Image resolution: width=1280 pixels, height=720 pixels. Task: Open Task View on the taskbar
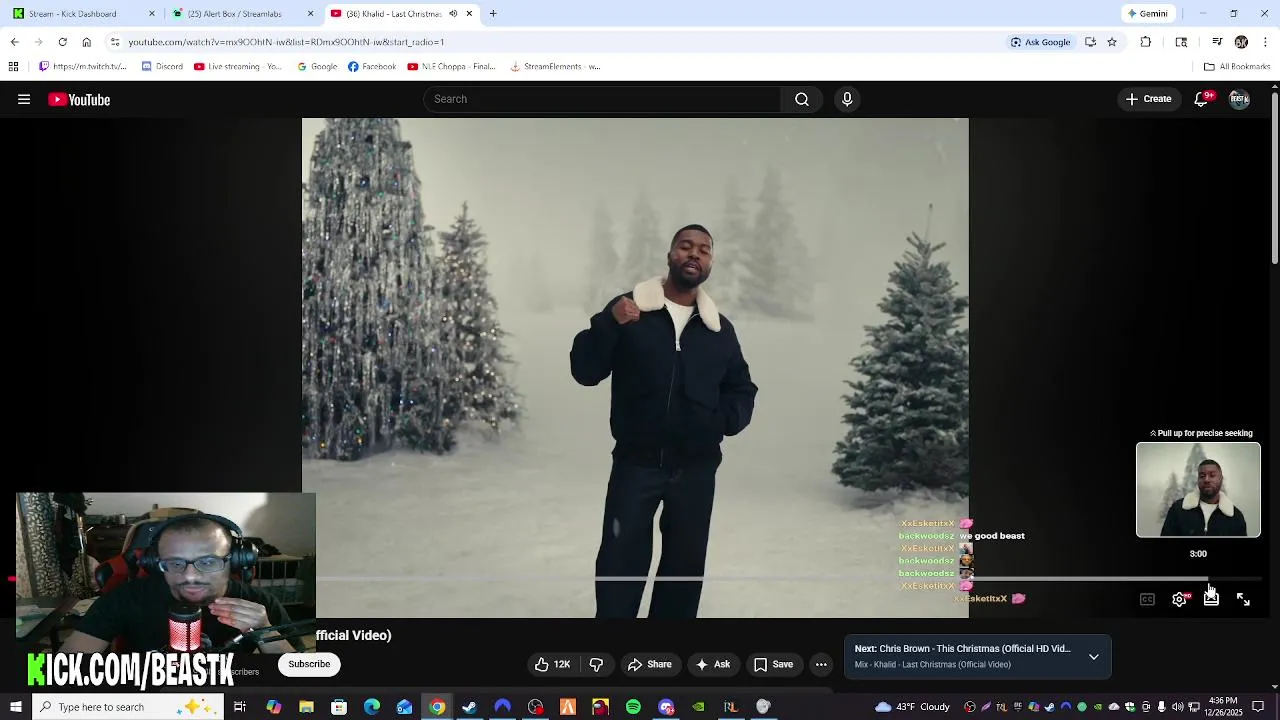pyautogui.click(x=240, y=707)
